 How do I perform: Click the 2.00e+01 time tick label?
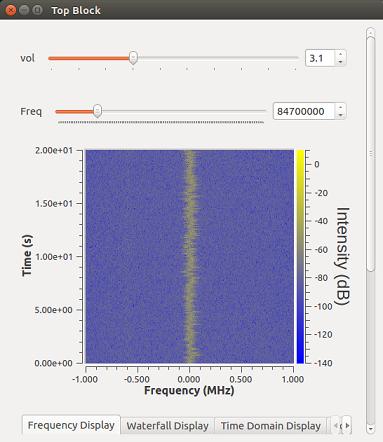(x=54, y=150)
